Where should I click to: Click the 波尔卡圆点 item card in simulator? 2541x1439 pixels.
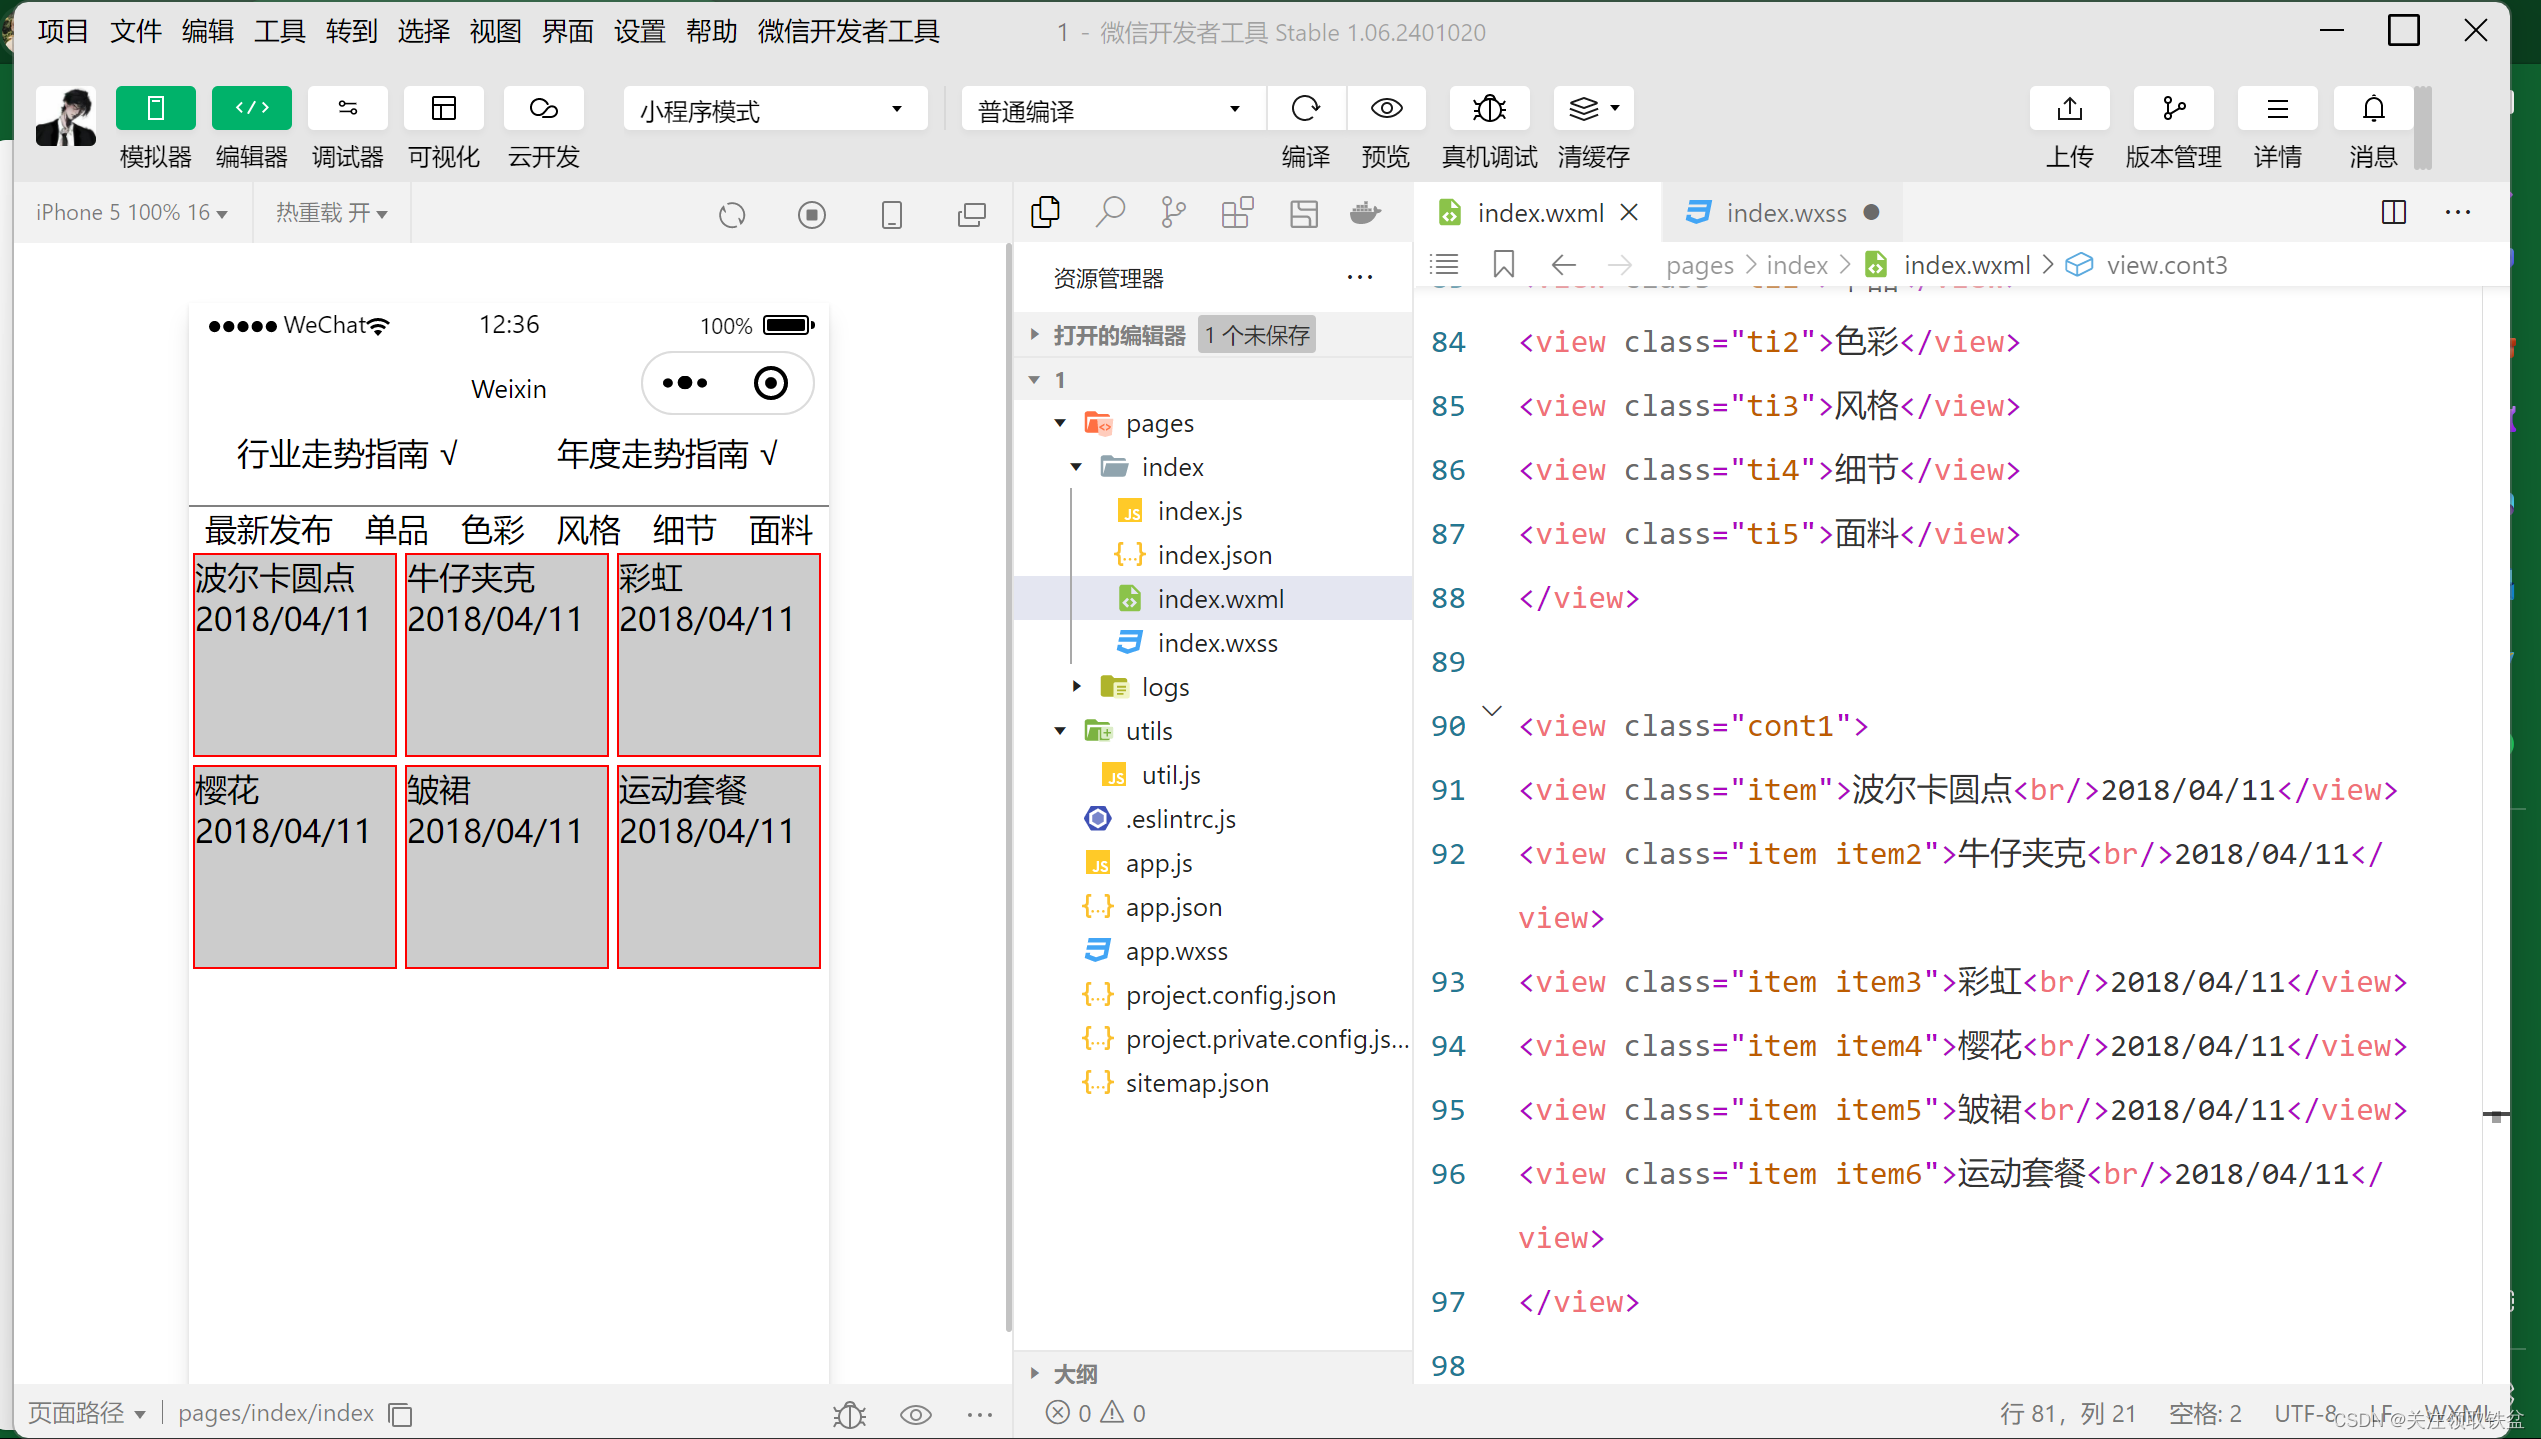click(295, 655)
